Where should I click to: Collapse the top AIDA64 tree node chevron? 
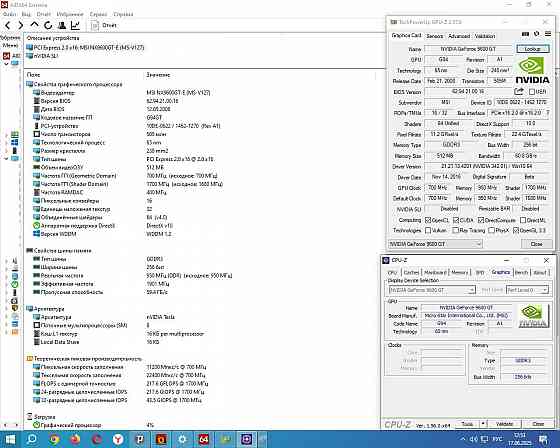click(6, 64)
